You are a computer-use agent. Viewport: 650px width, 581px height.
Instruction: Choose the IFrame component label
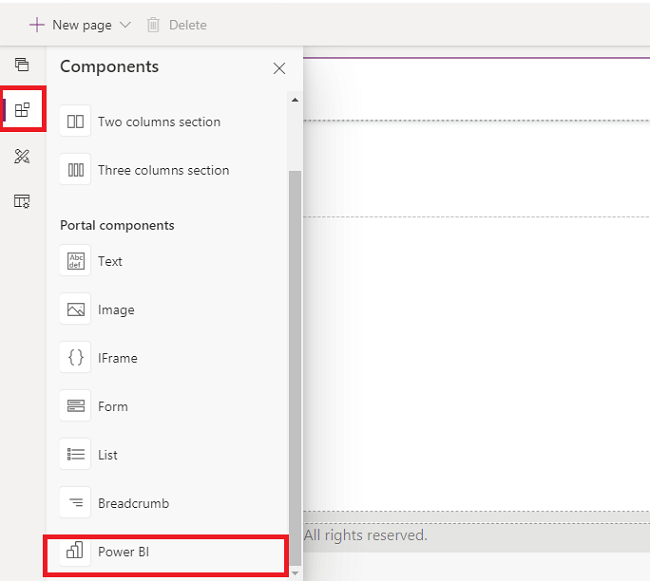point(118,358)
